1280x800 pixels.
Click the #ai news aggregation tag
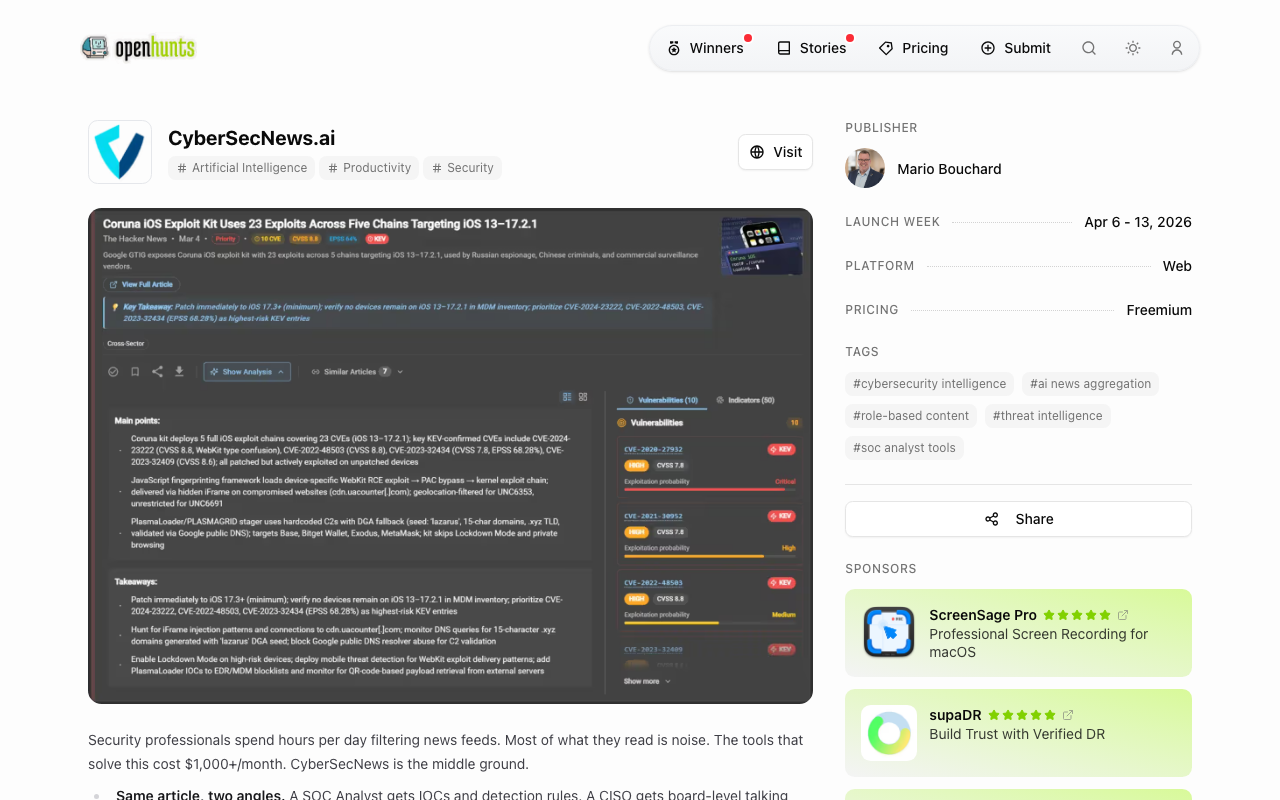point(1090,384)
